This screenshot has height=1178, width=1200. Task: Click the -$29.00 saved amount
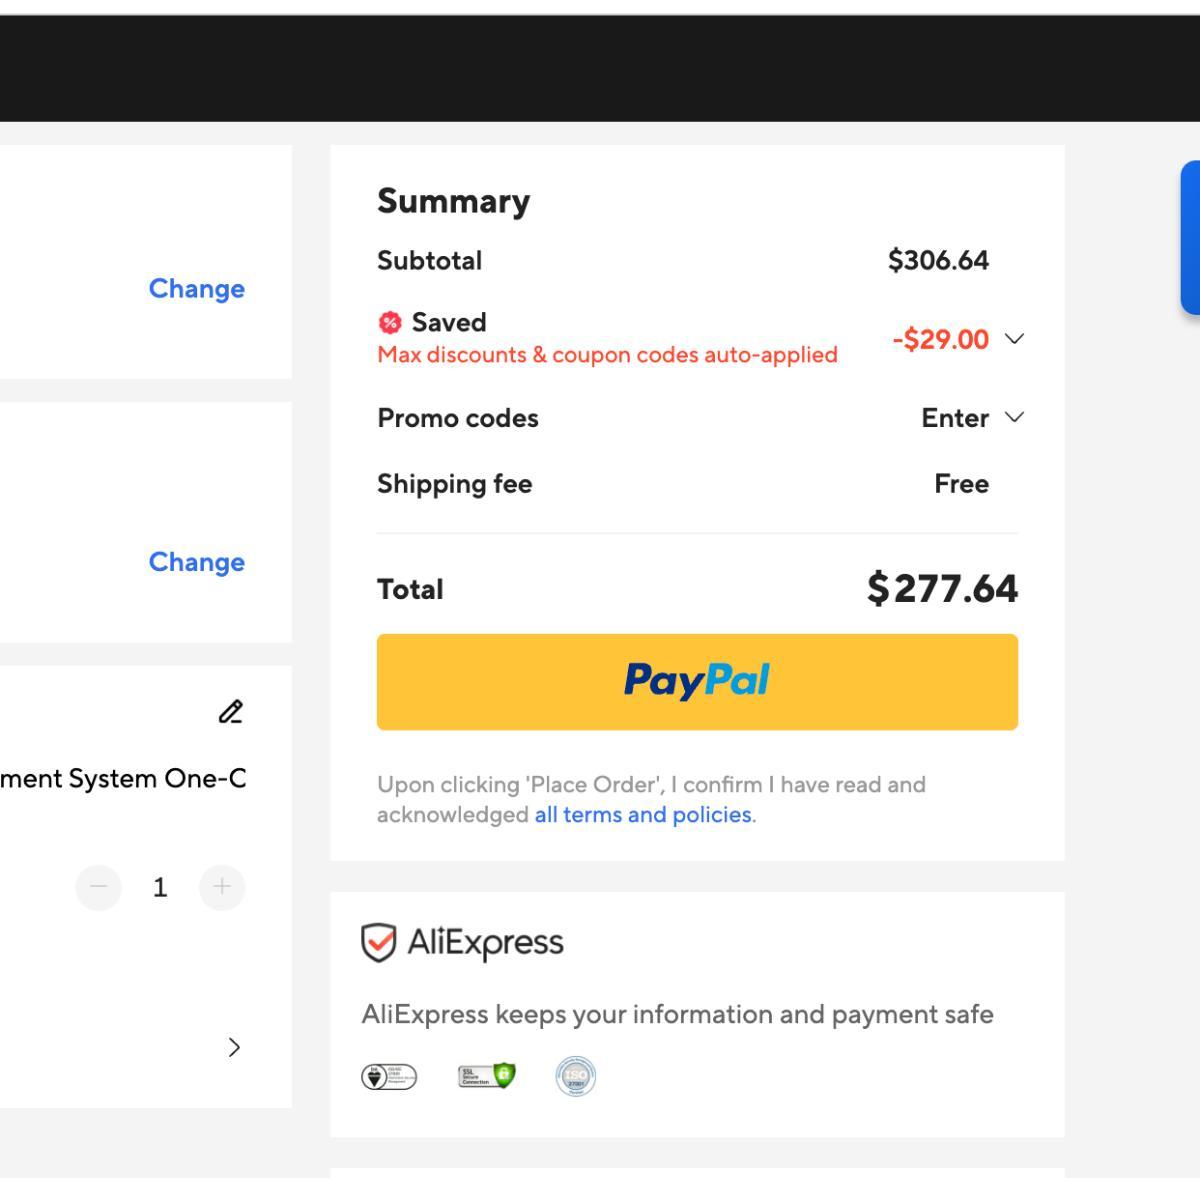click(x=940, y=340)
